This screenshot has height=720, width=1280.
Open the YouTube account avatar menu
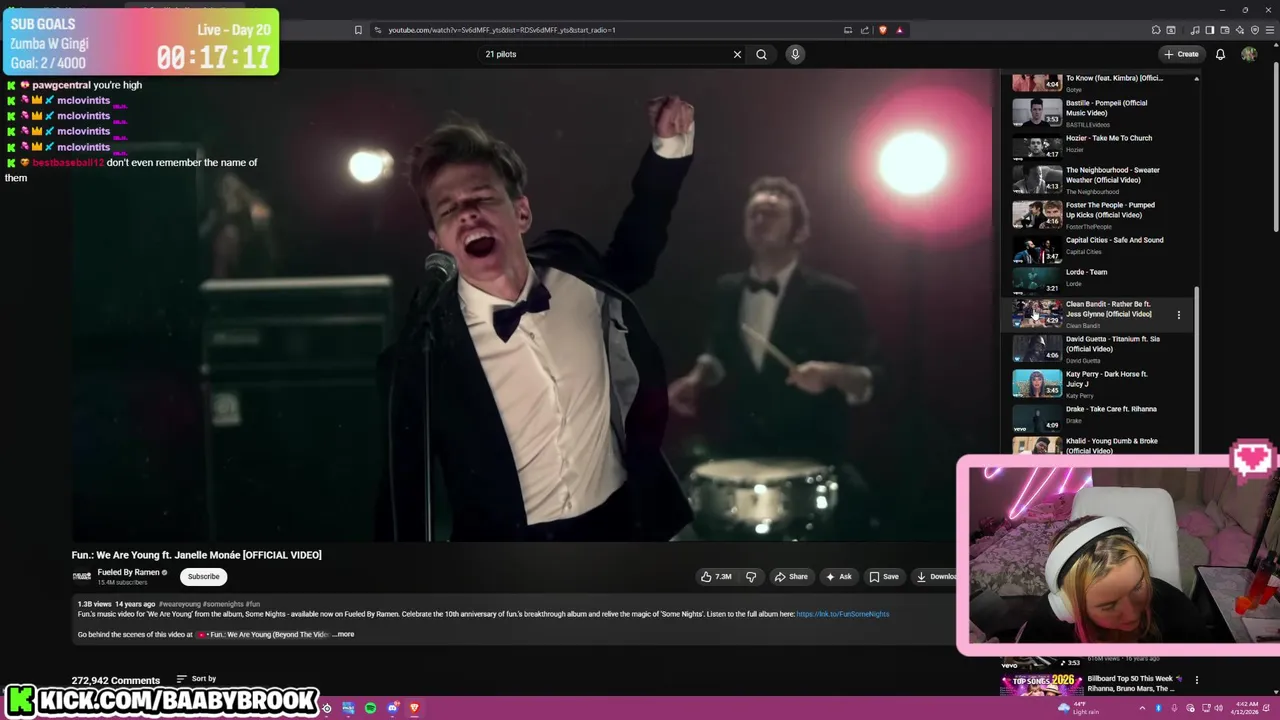click(1249, 54)
